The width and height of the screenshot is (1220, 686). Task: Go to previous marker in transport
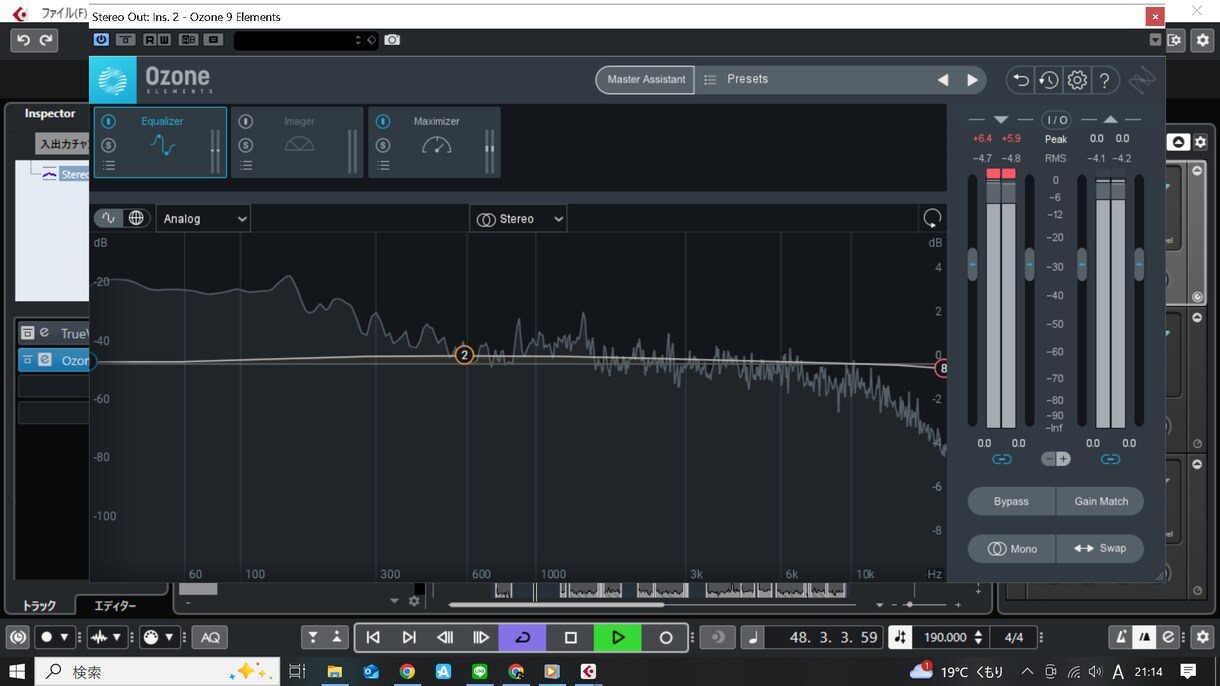pyautogui.click(x=373, y=637)
